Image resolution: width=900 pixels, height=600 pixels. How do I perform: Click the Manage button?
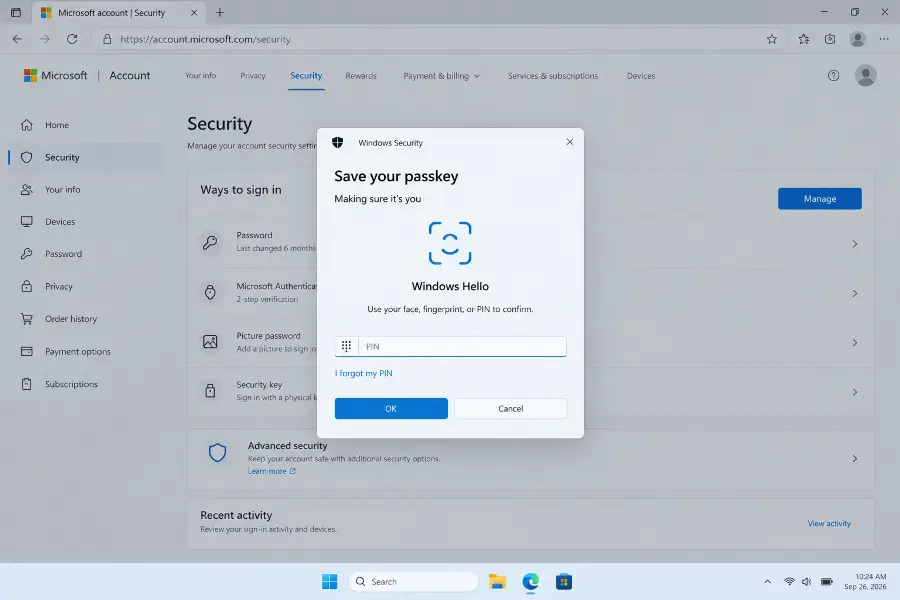coord(820,199)
